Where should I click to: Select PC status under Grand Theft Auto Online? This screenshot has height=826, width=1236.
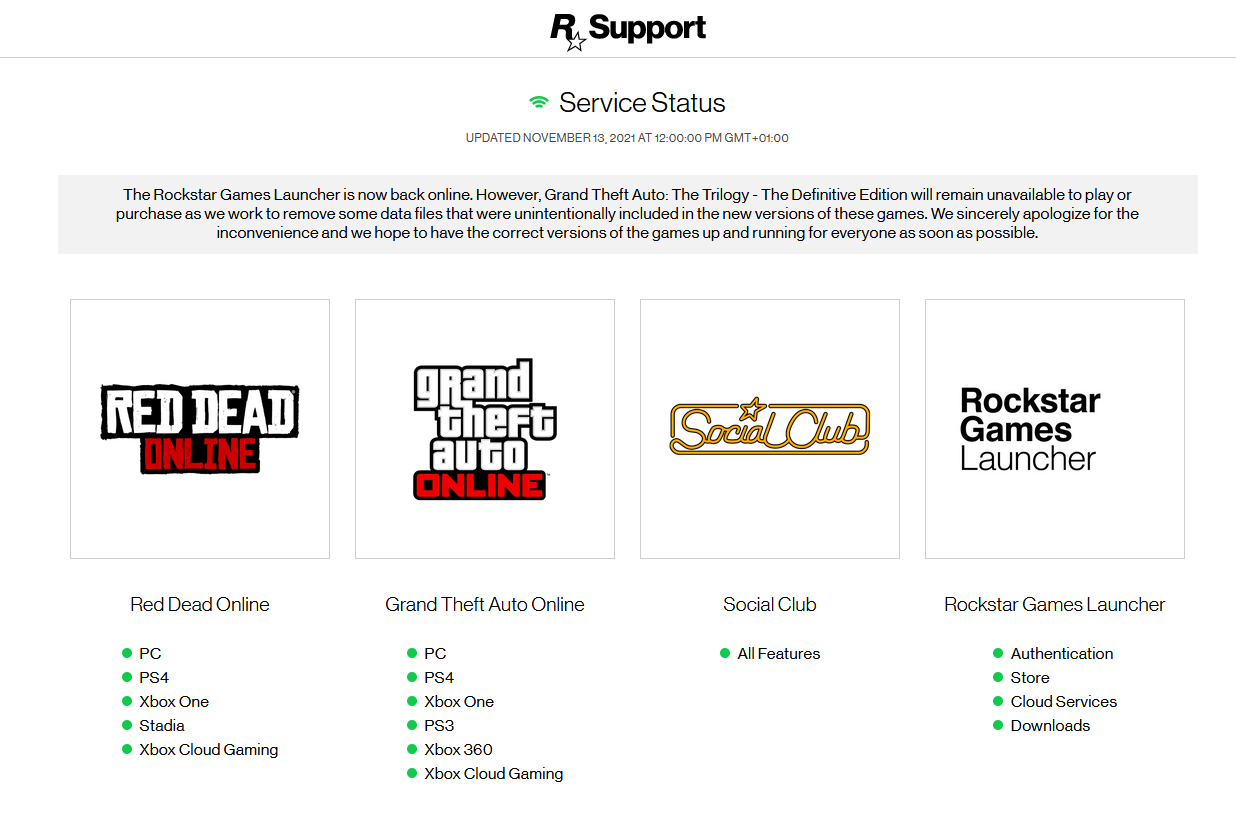[x=435, y=653]
